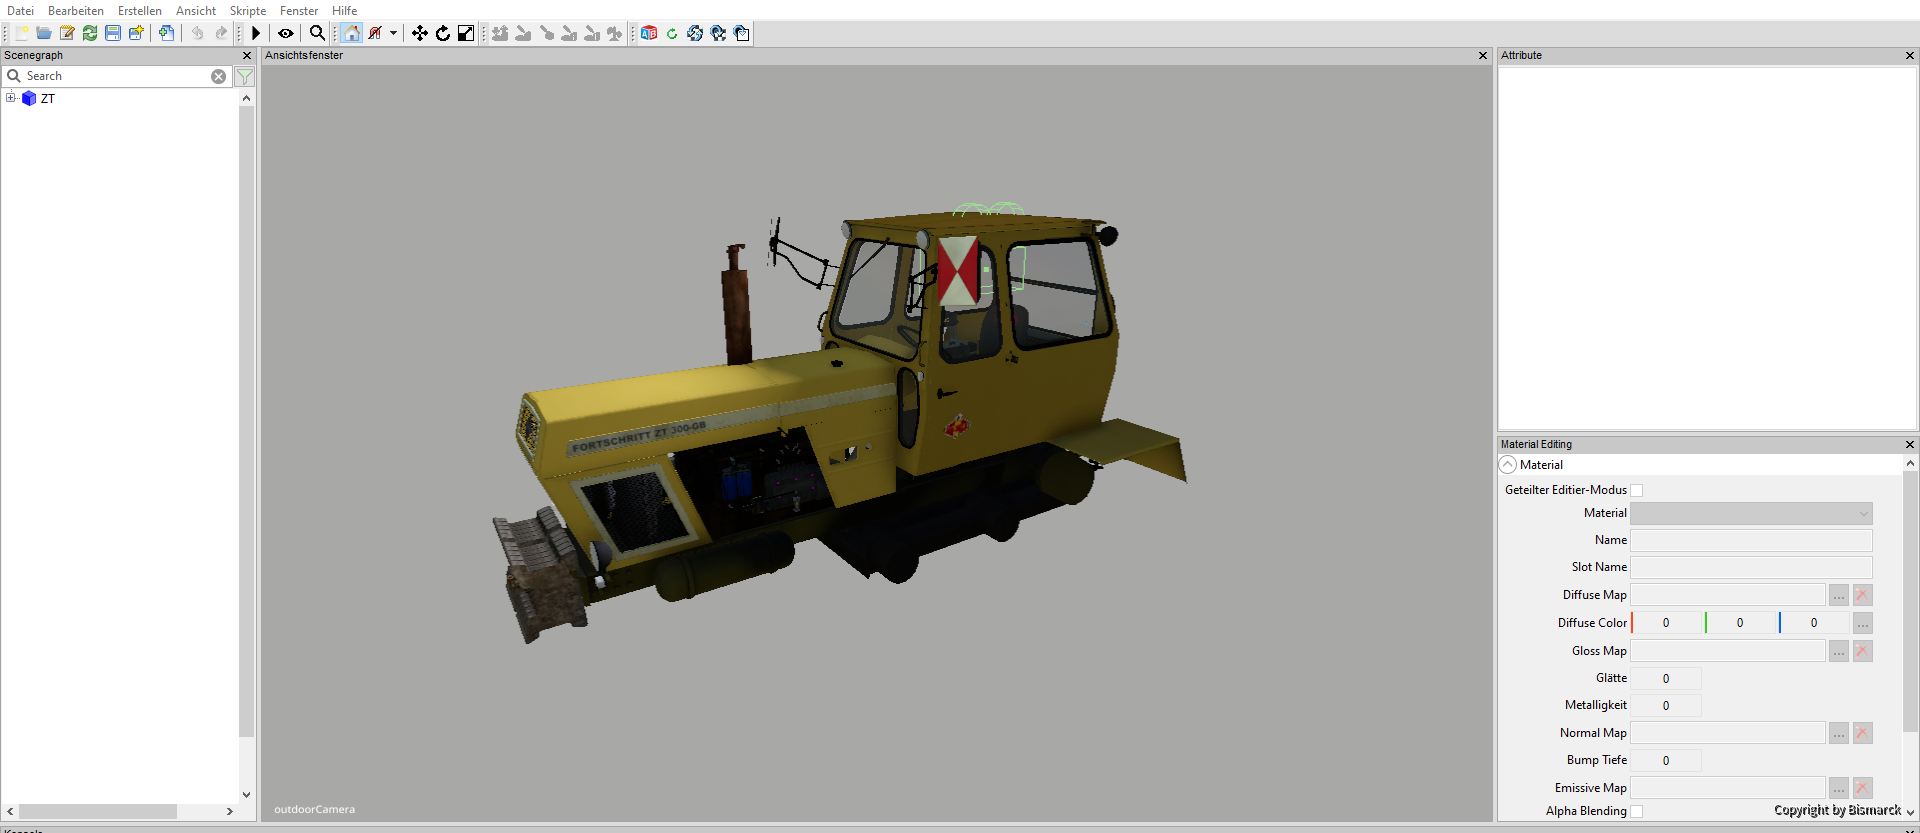Click the small green refresh arrow icon
The image size is (1920, 833).
[672, 33]
